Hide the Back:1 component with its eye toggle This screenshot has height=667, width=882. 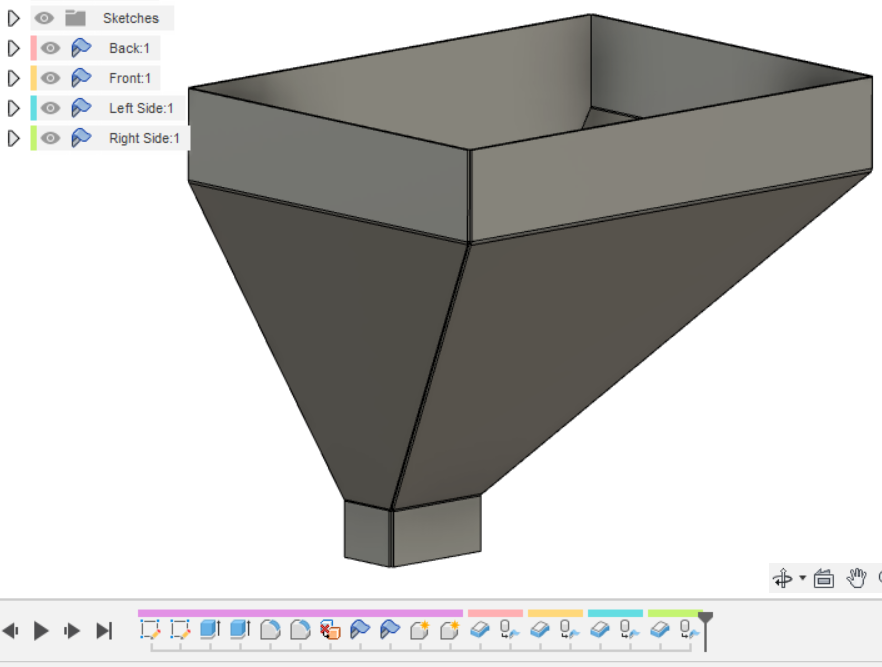[49, 48]
